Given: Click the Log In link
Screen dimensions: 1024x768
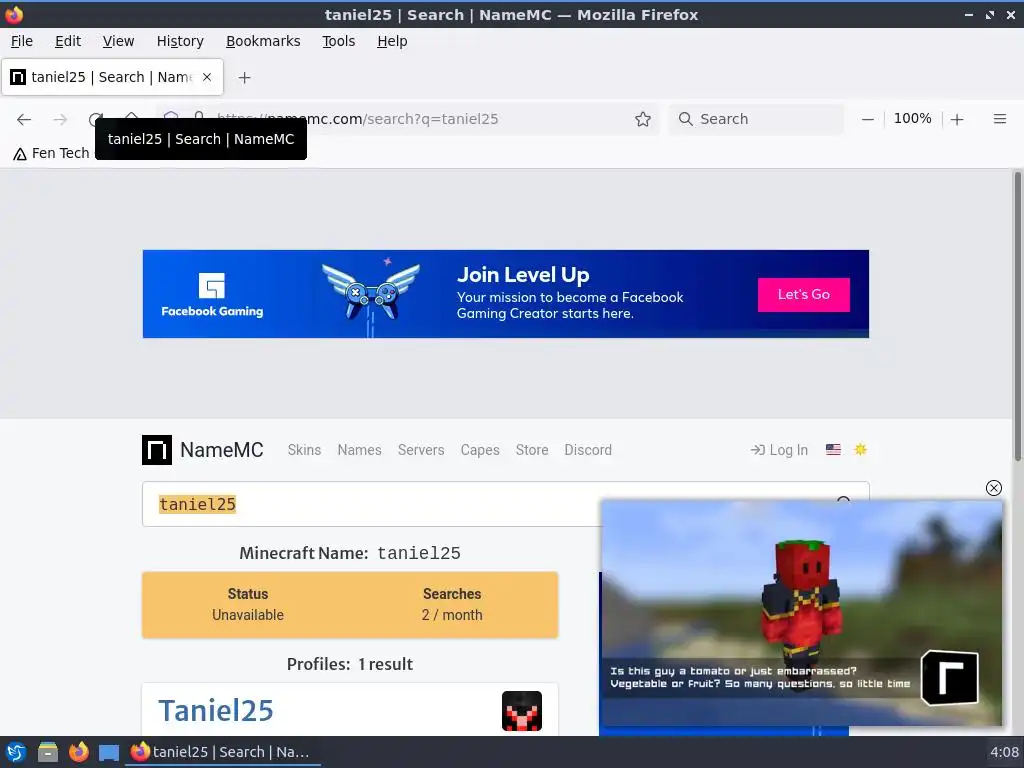Looking at the screenshot, I should pos(779,450).
